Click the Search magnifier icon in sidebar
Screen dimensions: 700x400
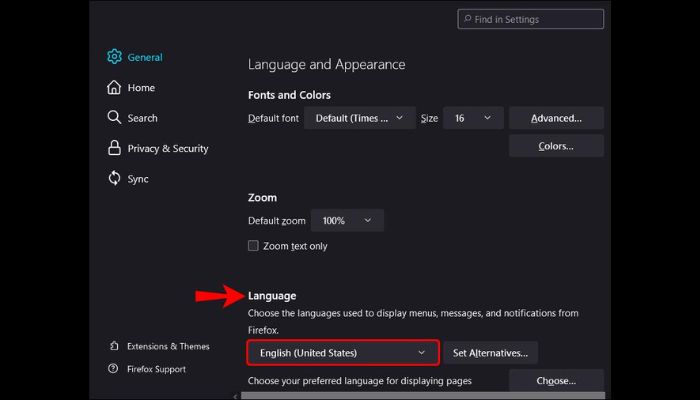(114, 118)
